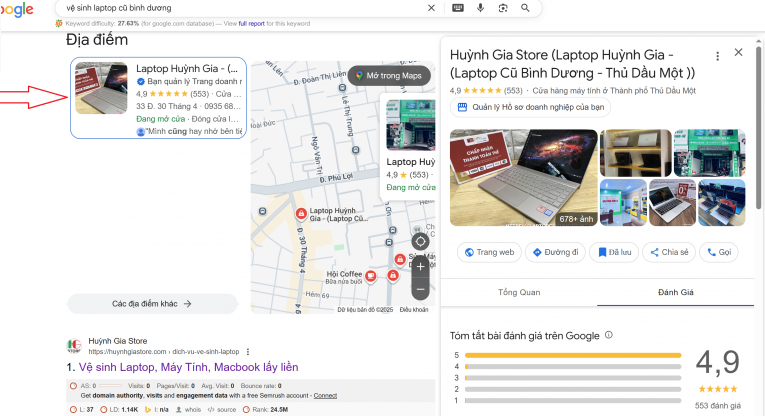Switch to the Tổng Quan tab

pos(519,292)
